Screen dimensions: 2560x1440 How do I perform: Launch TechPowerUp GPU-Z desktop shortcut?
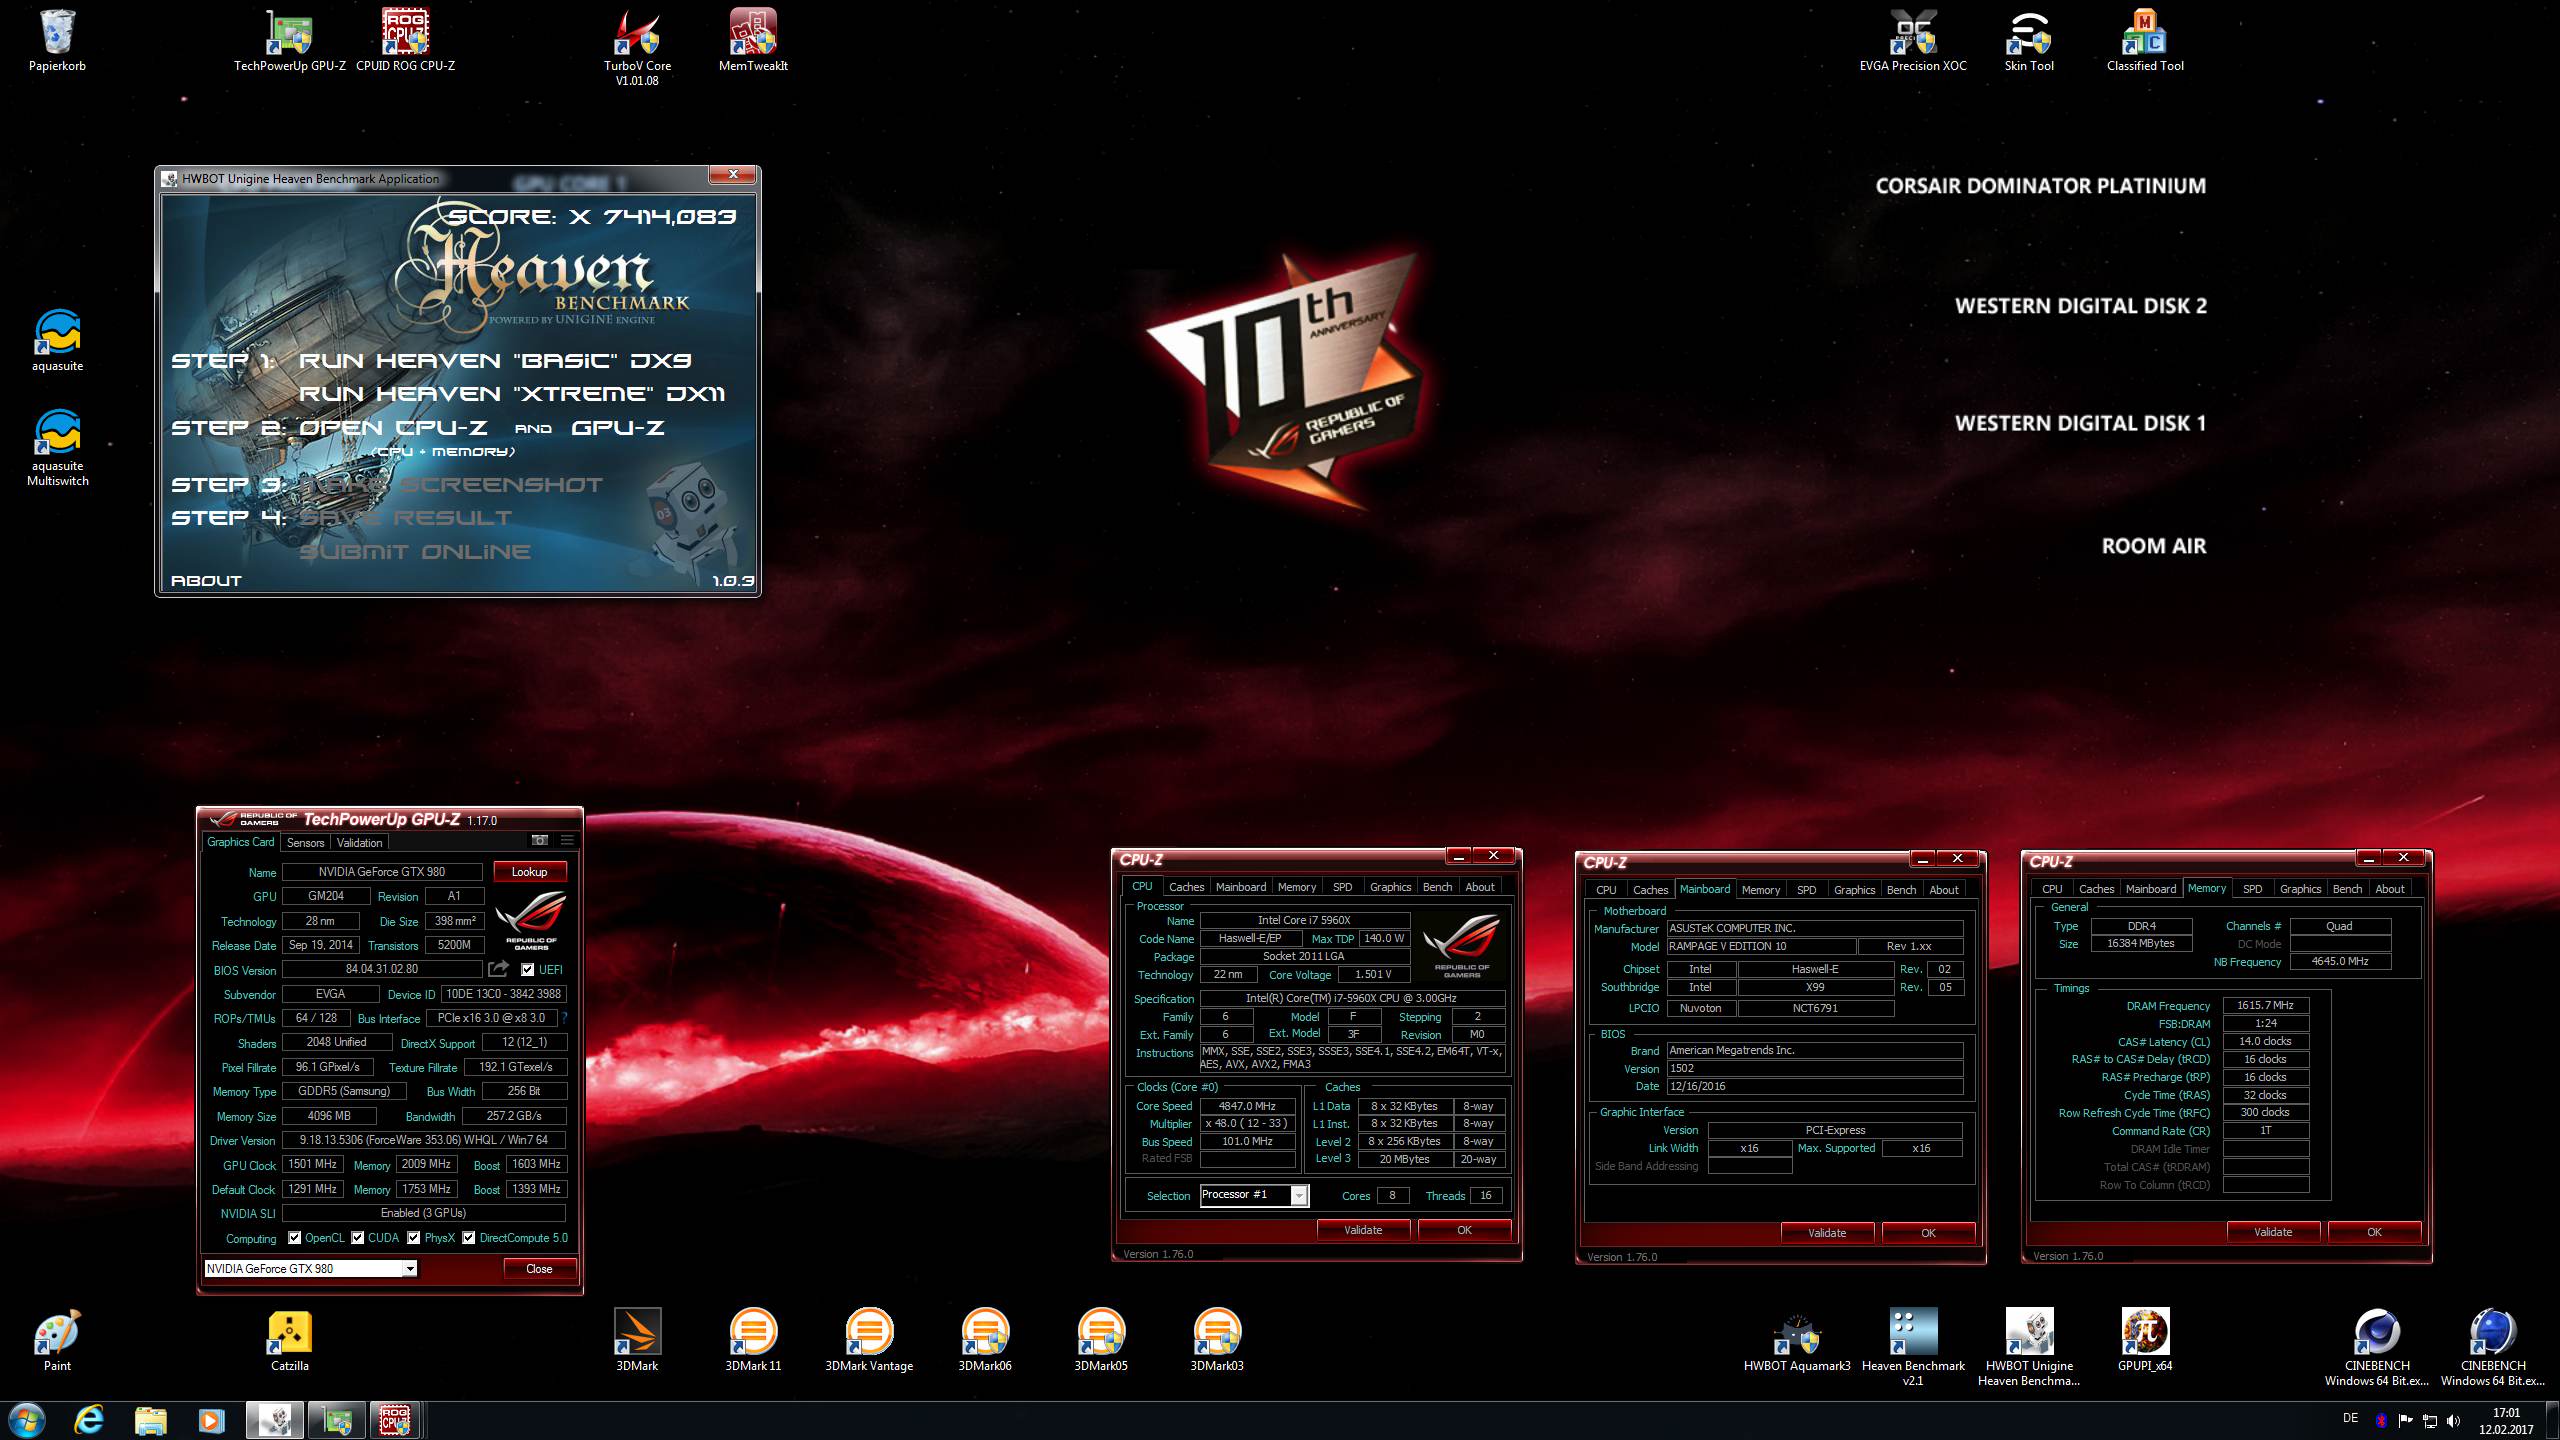(290, 40)
